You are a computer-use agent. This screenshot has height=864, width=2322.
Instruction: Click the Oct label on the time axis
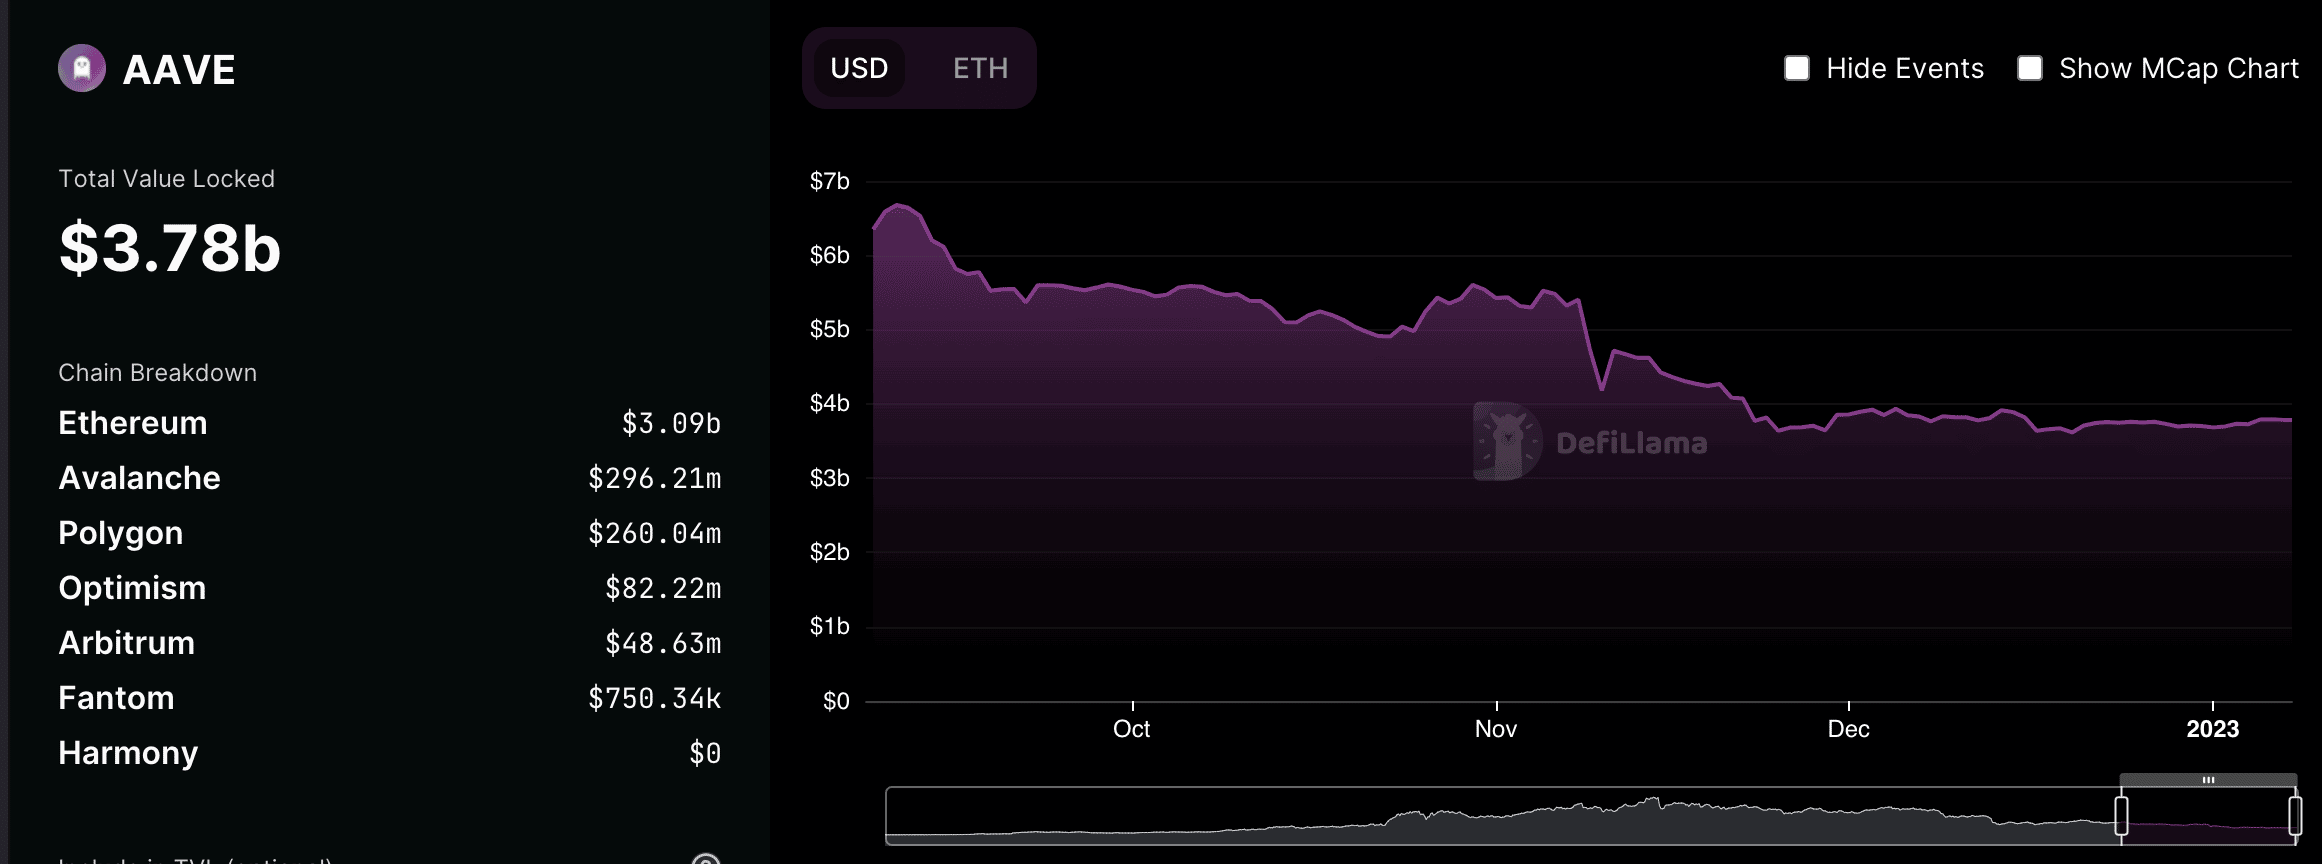[1132, 729]
